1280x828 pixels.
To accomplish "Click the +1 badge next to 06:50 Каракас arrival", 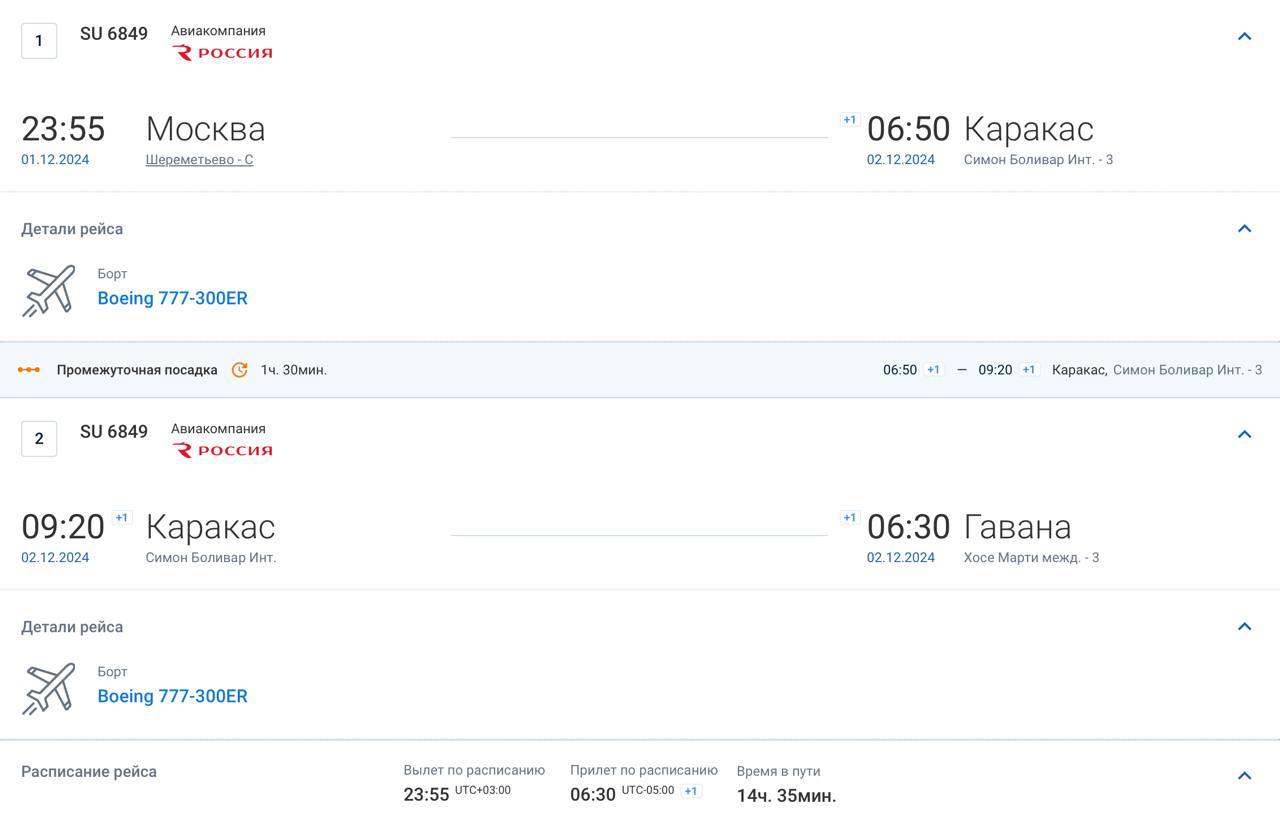I will pyautogui.click(x=849, y=120).
